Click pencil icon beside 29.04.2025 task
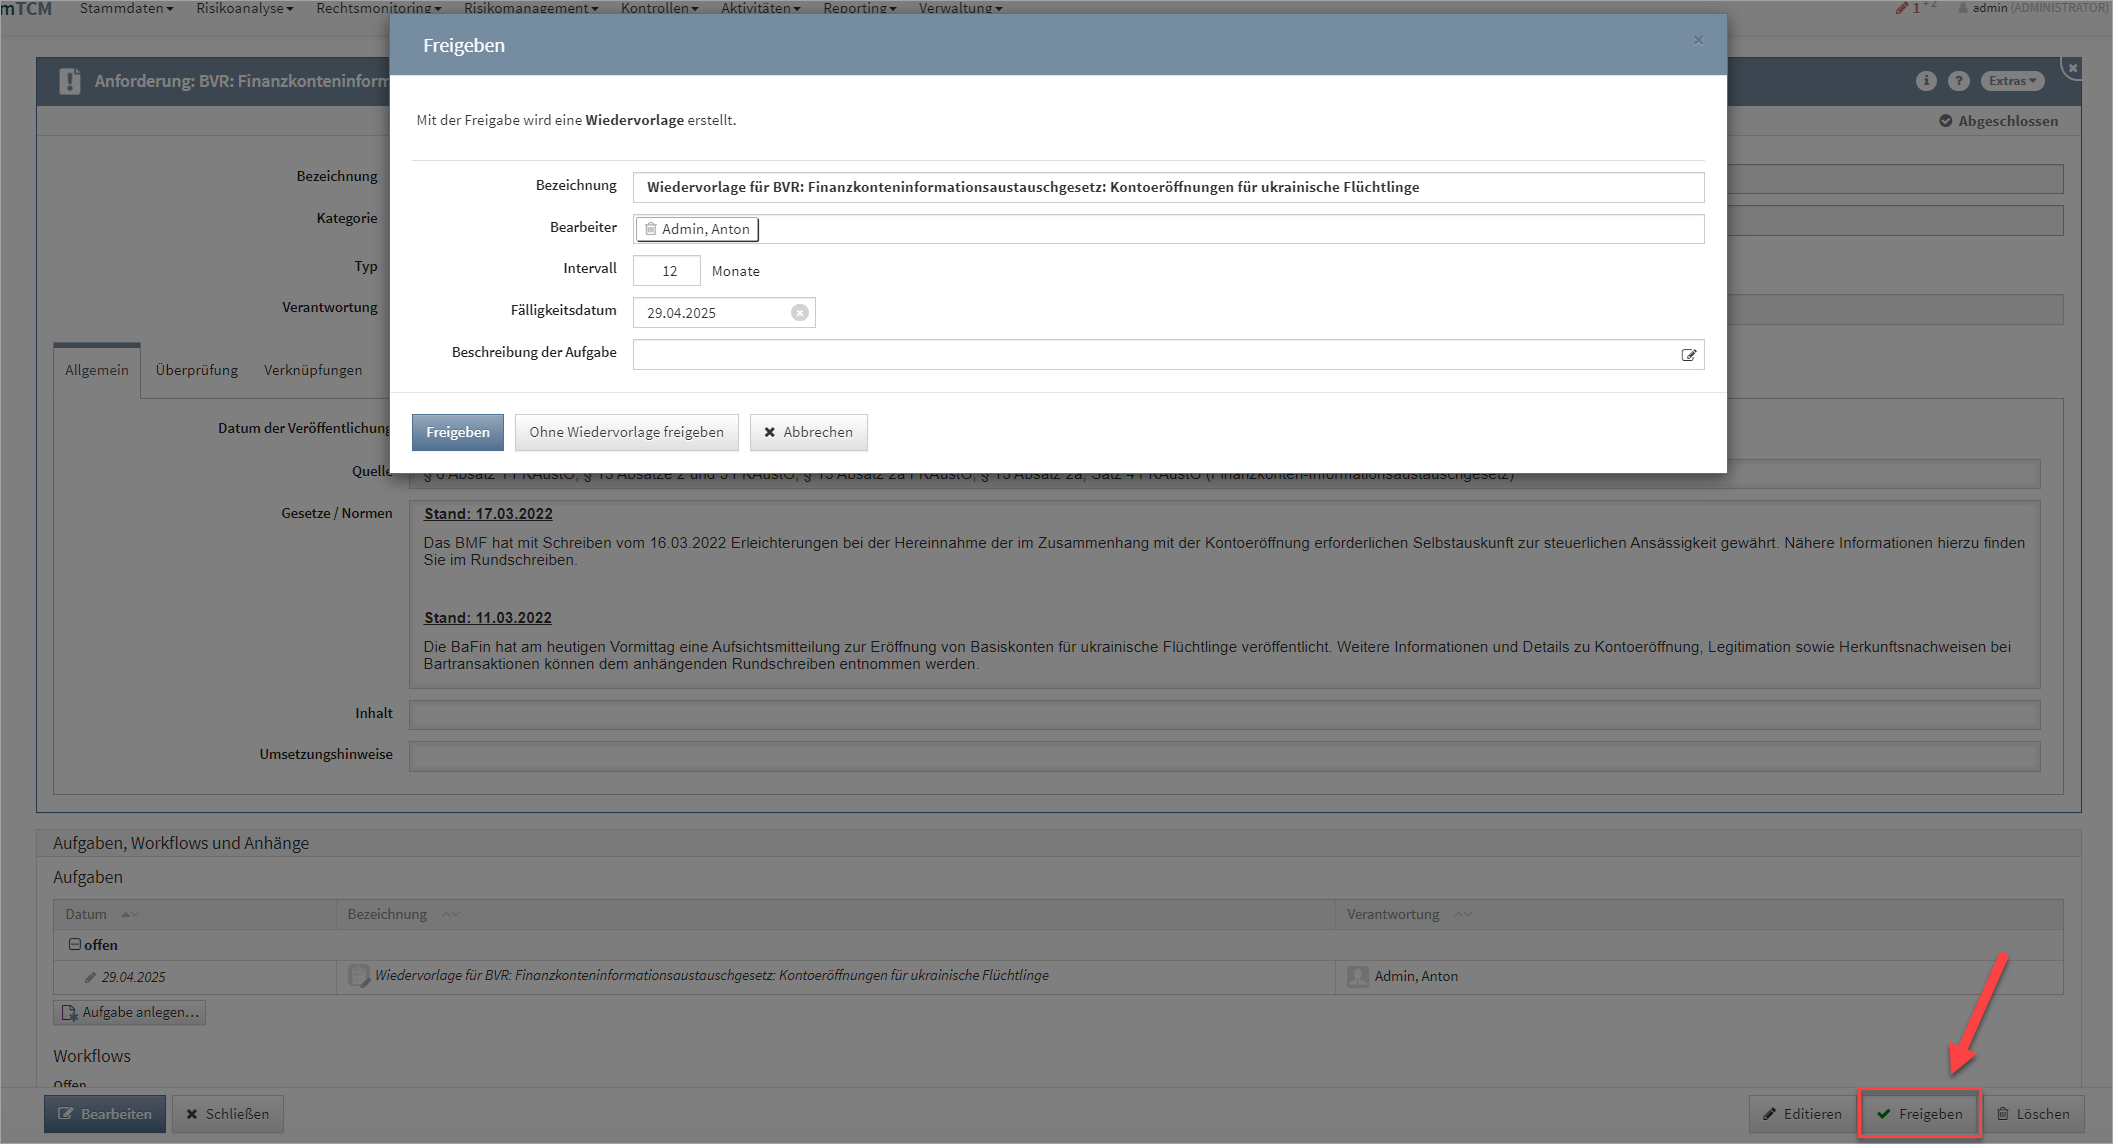The image size is (2113, 1144). point(90,977)
